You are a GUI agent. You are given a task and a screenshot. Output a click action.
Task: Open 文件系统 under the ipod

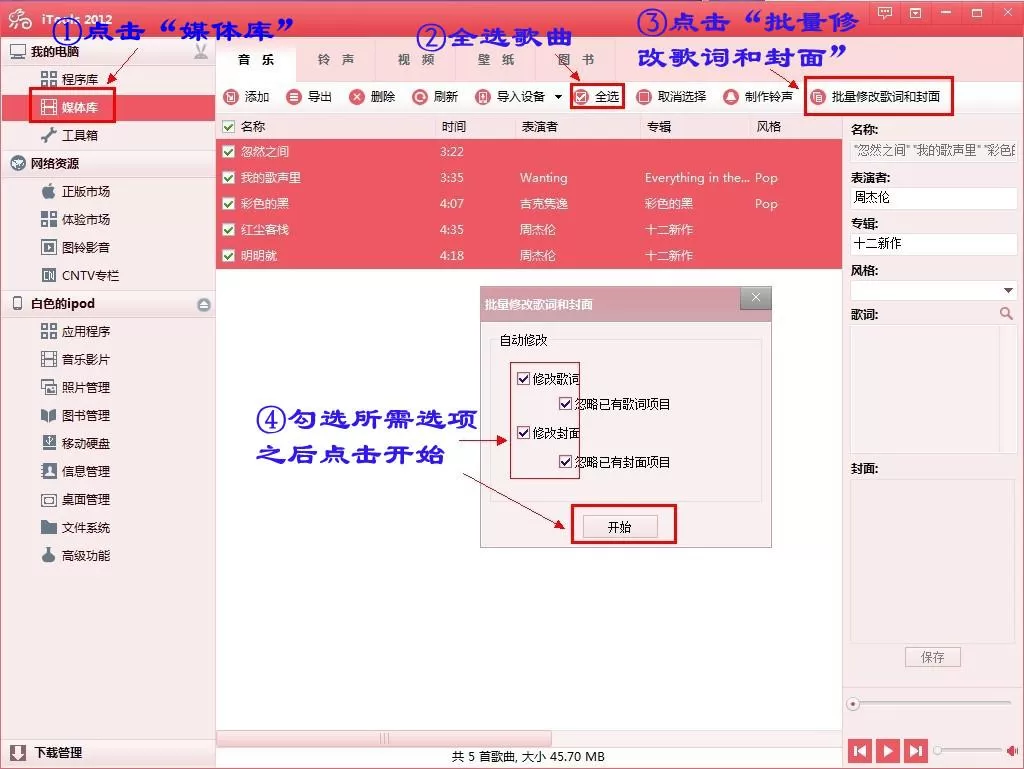[76, 527]
